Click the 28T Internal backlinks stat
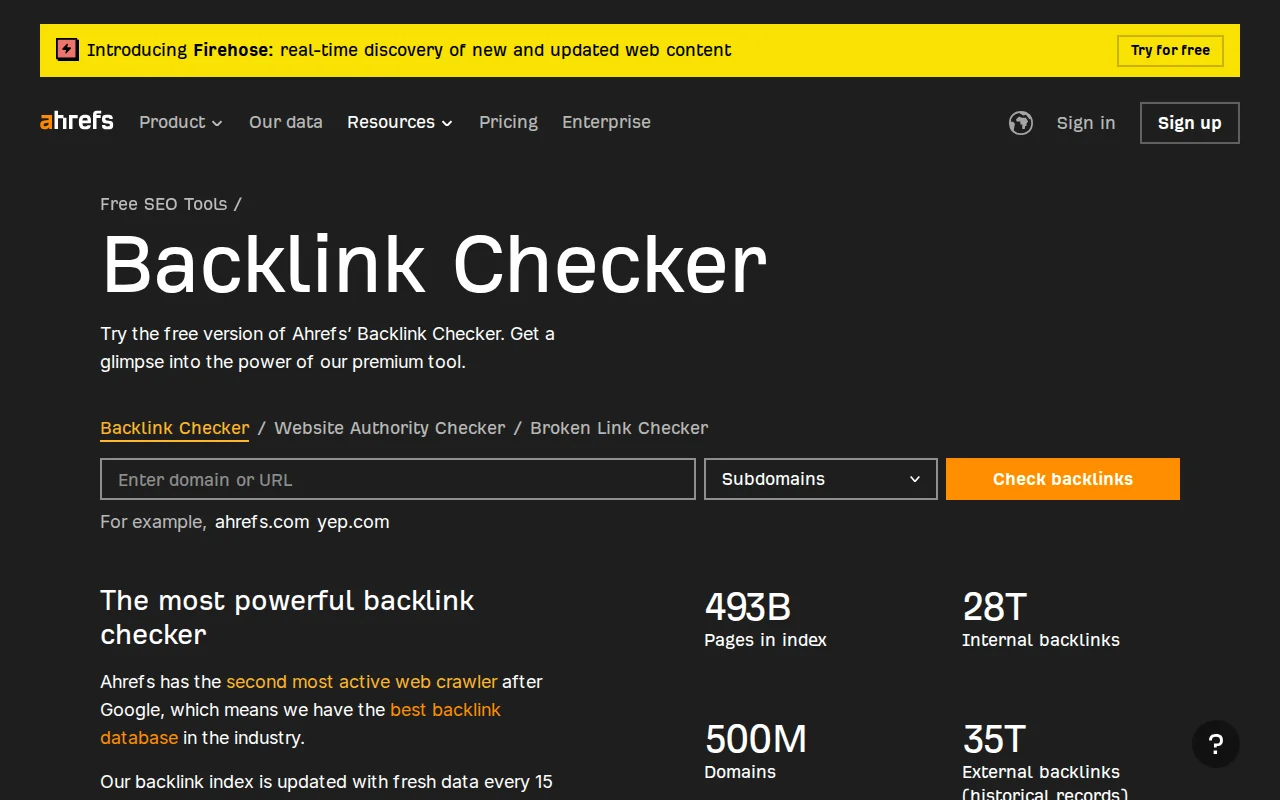This screenshot has height=800, width=1280. 1041,620
